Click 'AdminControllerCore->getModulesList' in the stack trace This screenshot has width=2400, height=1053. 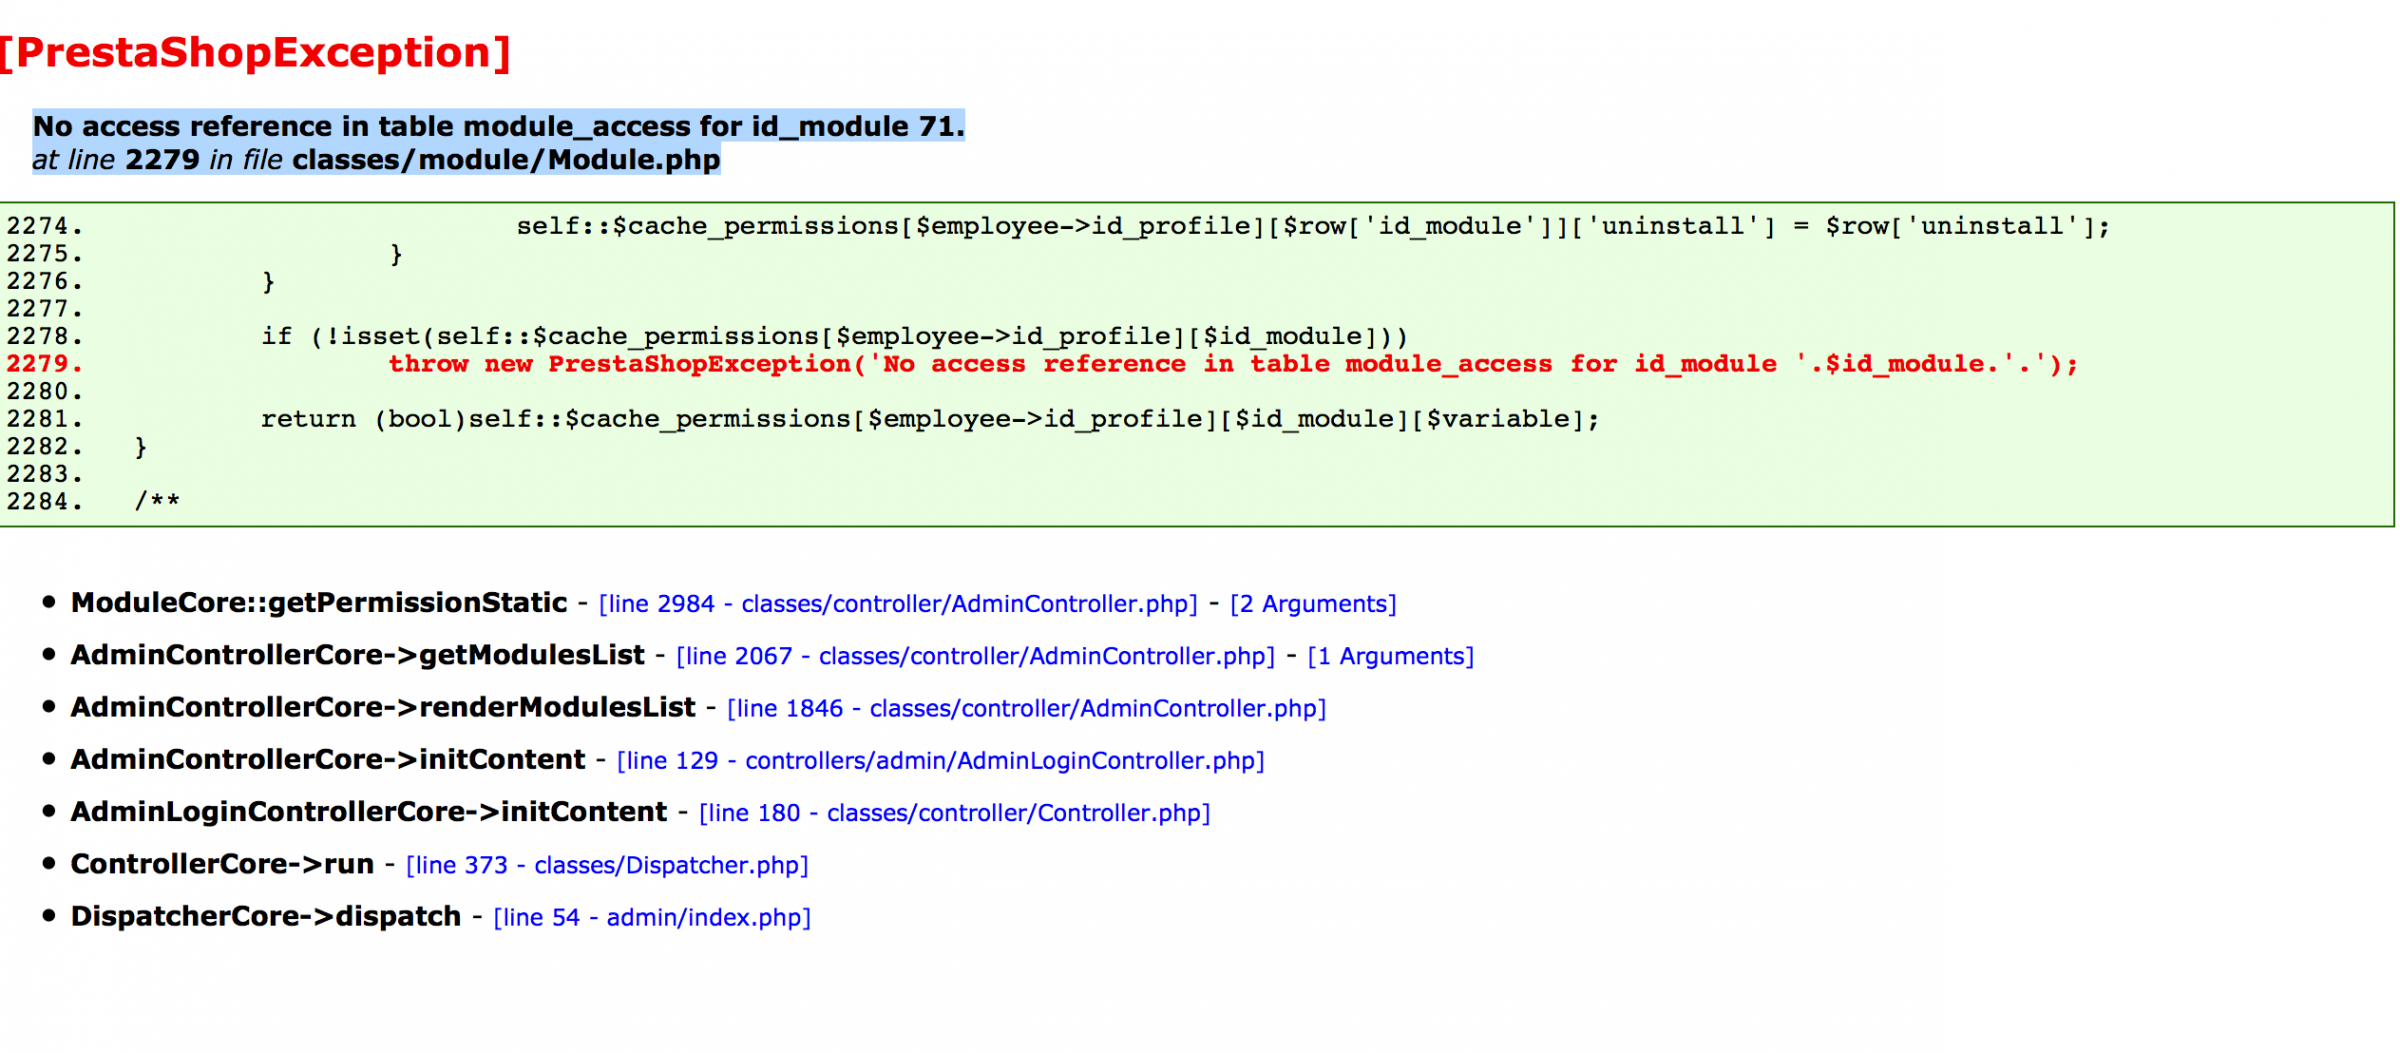tap(358, 655)
